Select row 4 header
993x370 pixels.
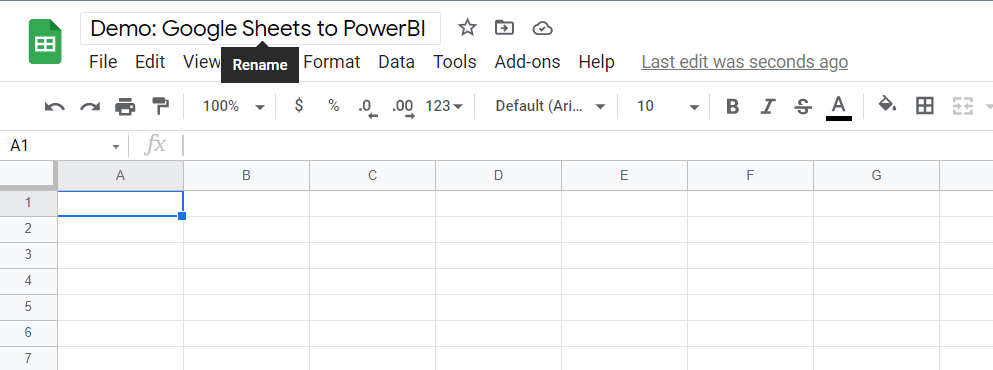(x=28, y=281)
